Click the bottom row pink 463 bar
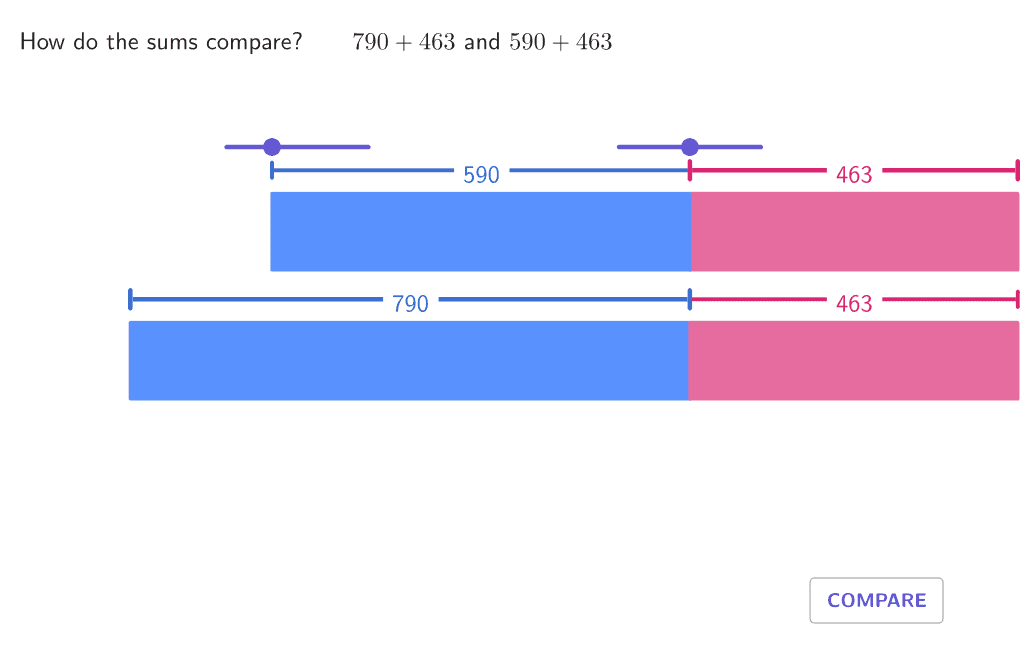 click(x=854, y=360)
